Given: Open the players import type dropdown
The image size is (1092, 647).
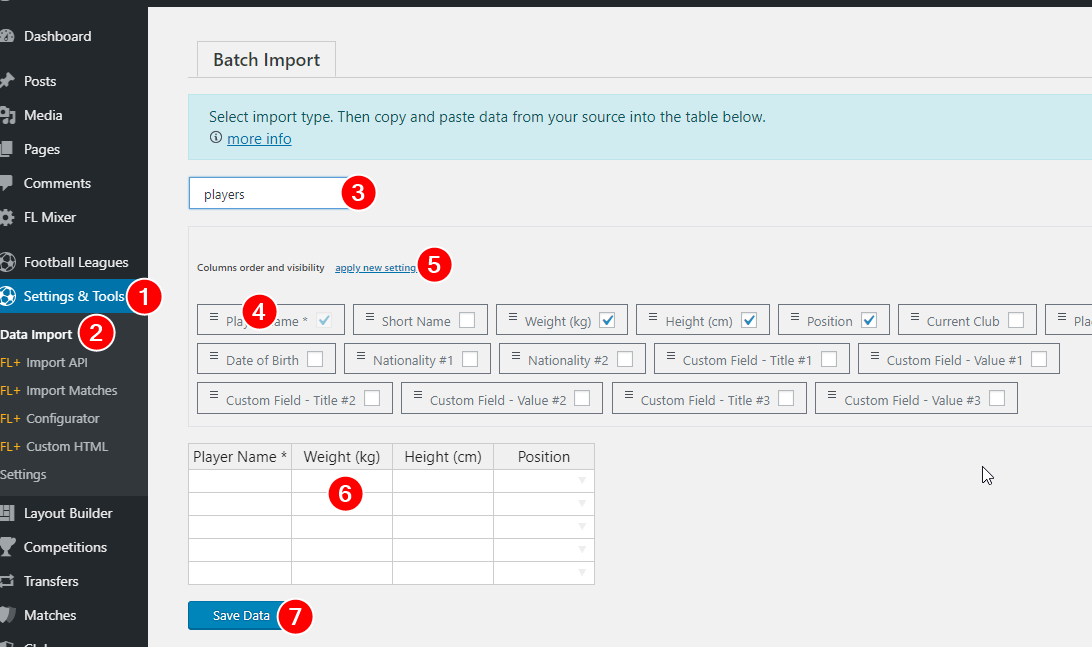Looking at the screenshot, I should coord(276,194).
